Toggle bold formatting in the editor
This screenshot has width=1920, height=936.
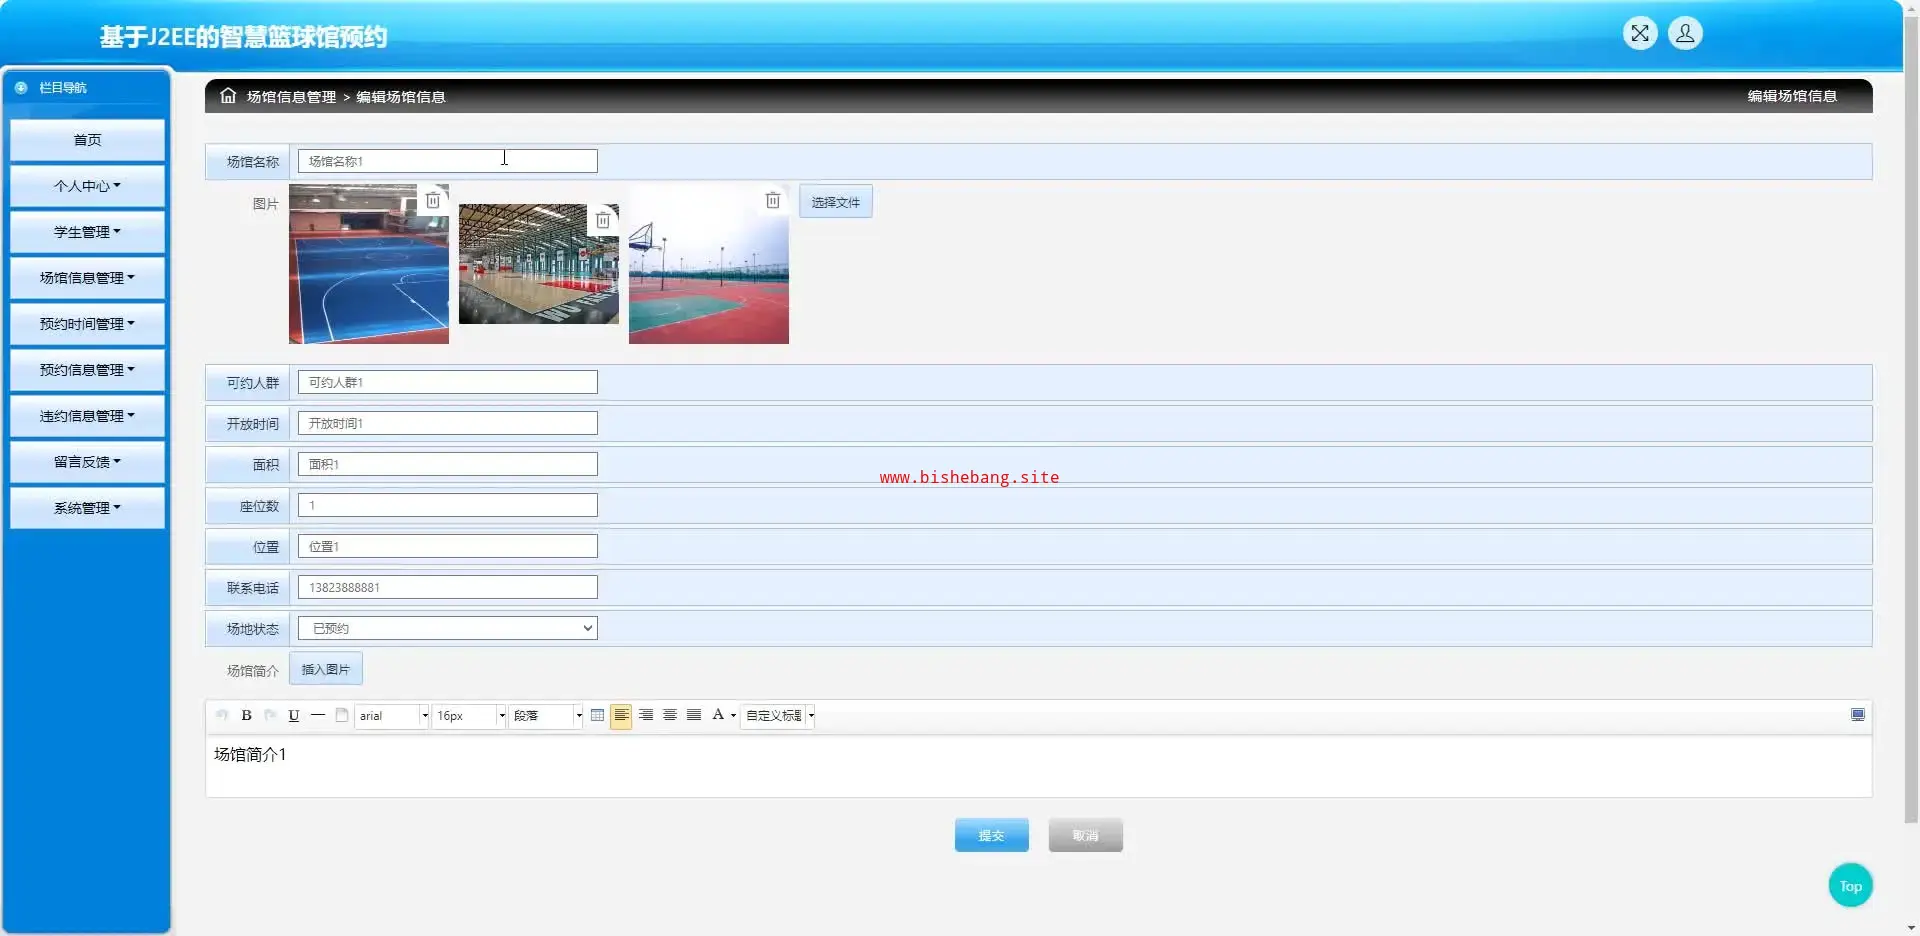click(246, 715)
